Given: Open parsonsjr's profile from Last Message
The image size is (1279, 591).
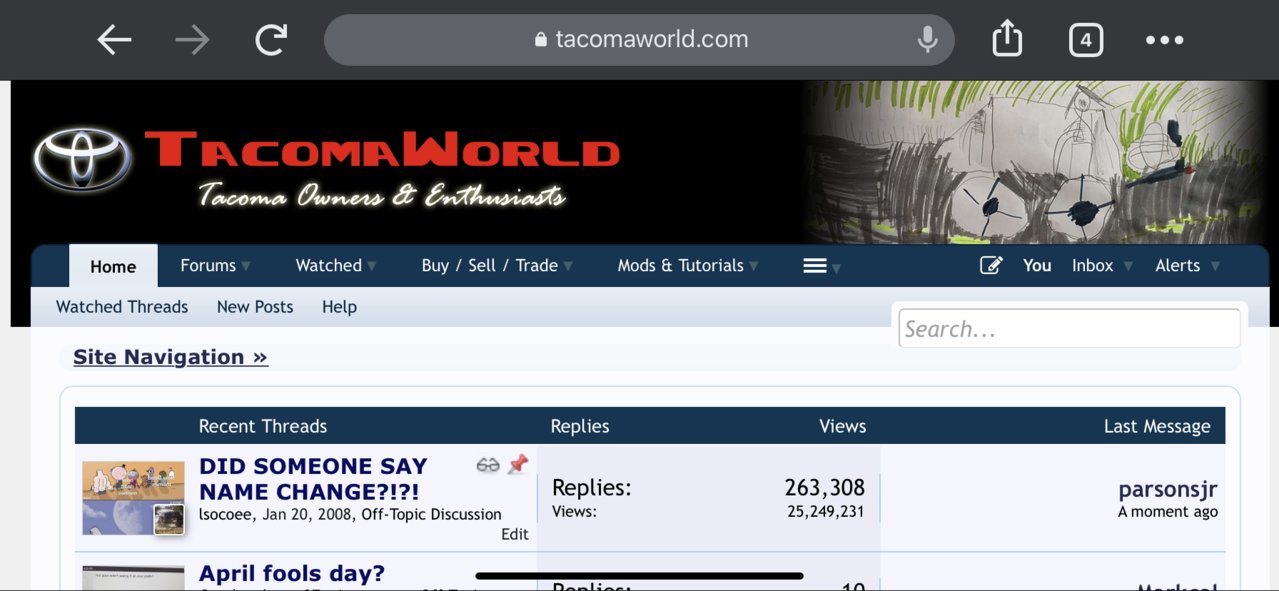Looking at the screenshot, I should pyautogui.click(x=1168, y=489).
